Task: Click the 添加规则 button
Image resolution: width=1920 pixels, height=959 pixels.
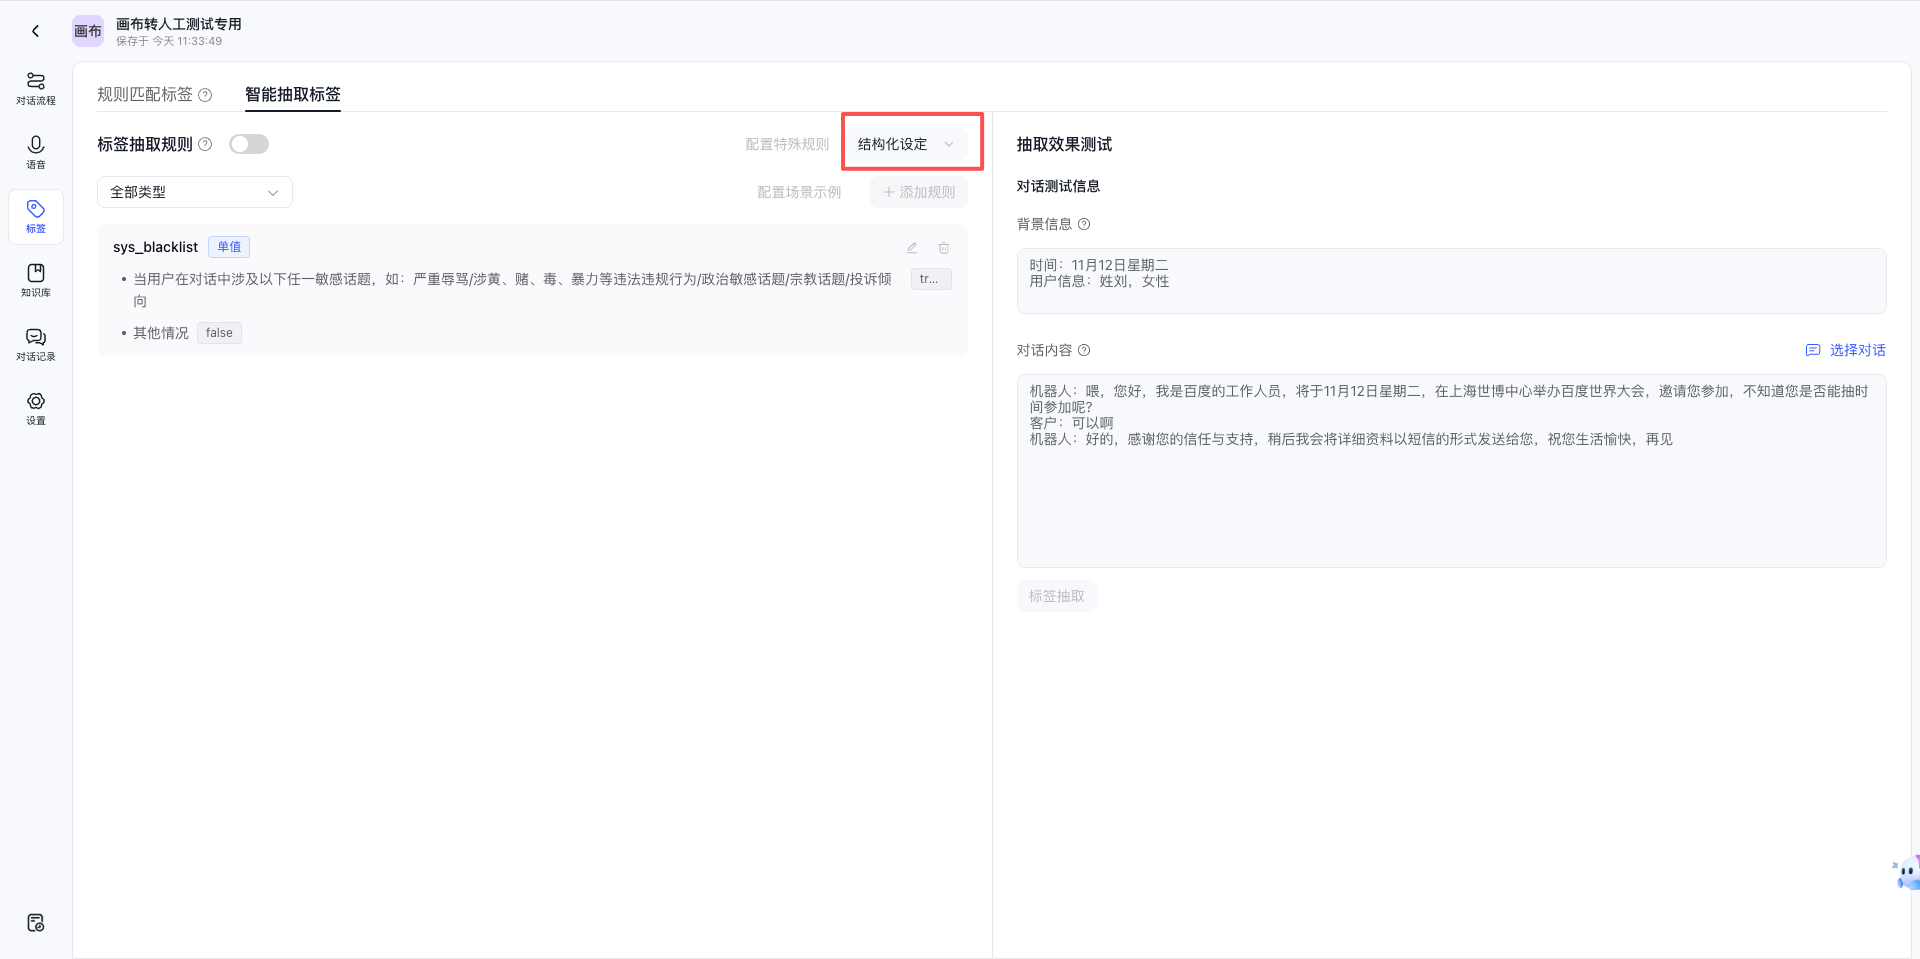Action: 919,192
